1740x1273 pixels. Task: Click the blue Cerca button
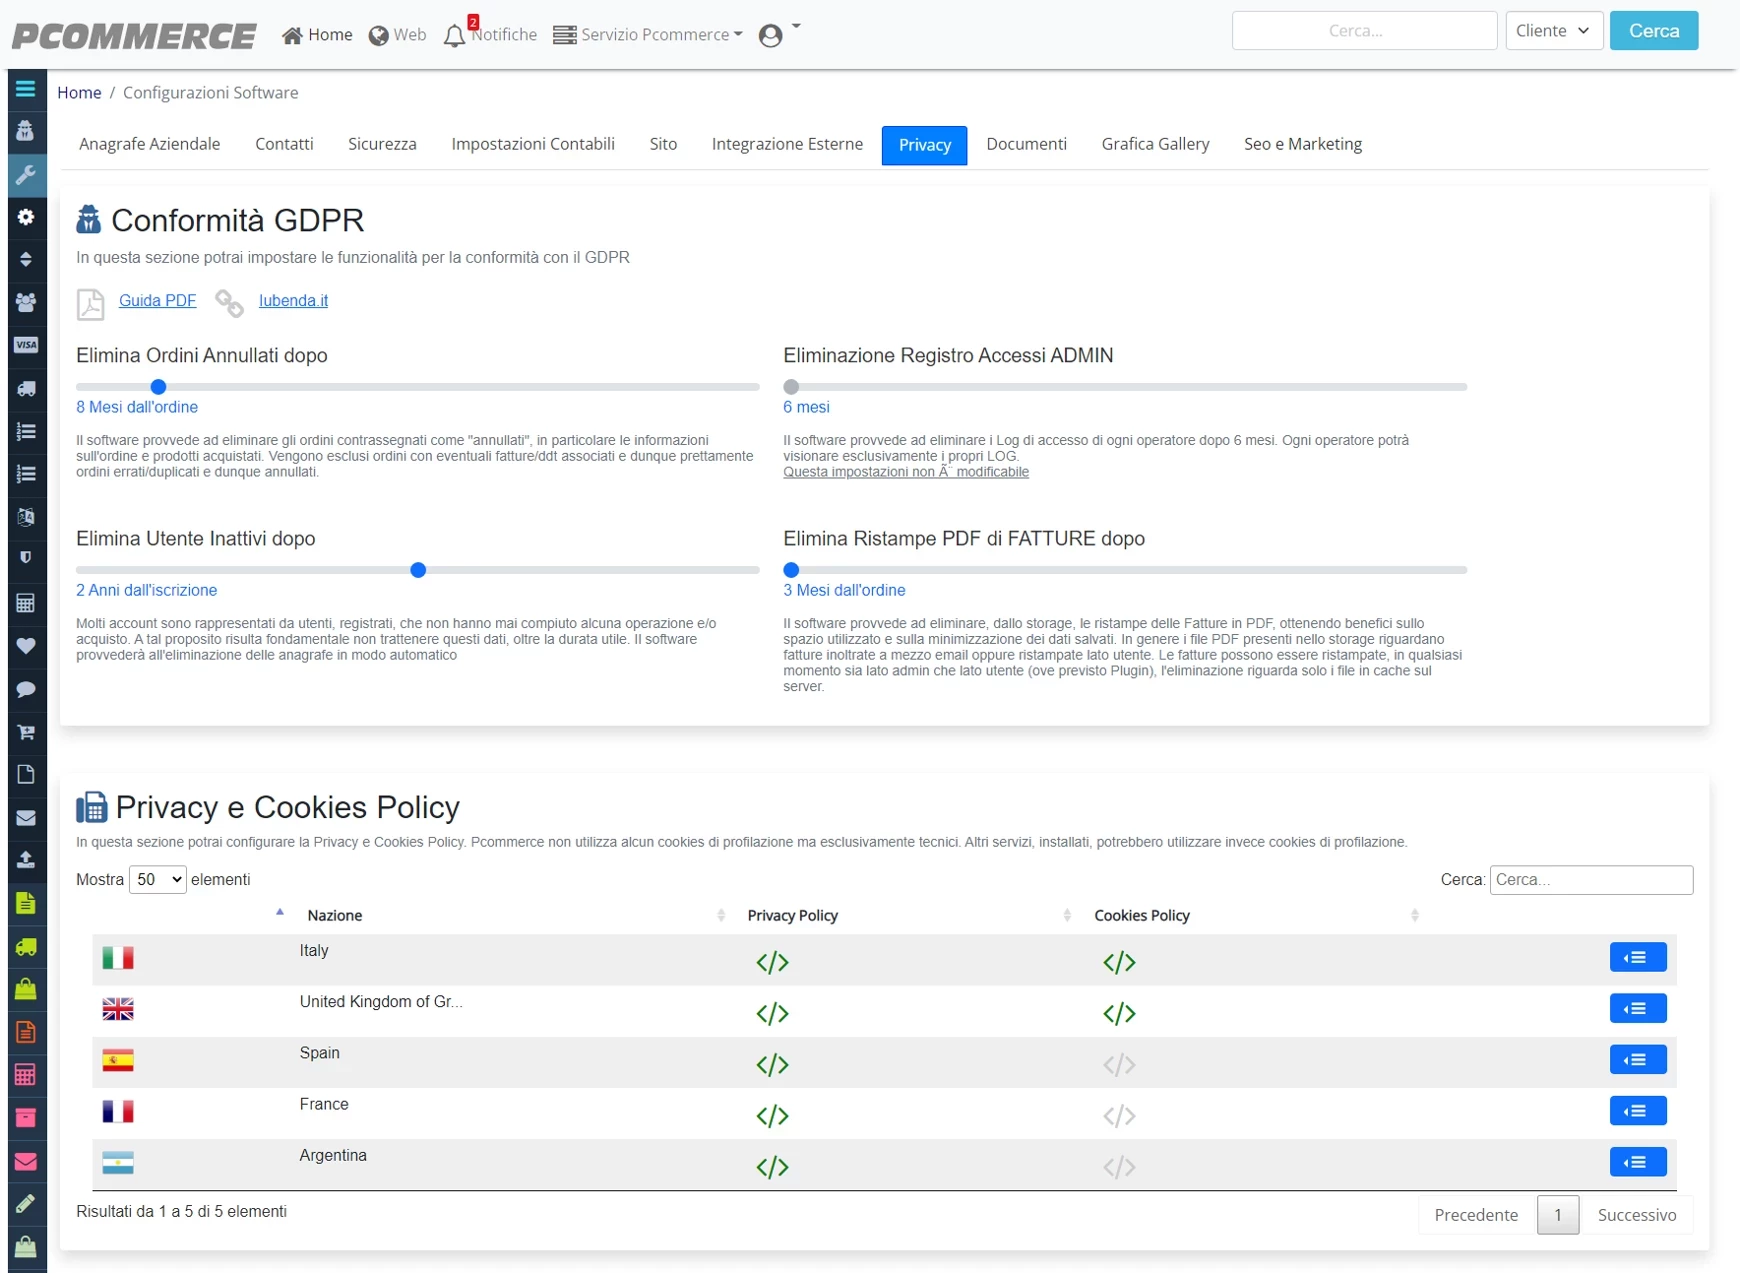point(1653,31)
